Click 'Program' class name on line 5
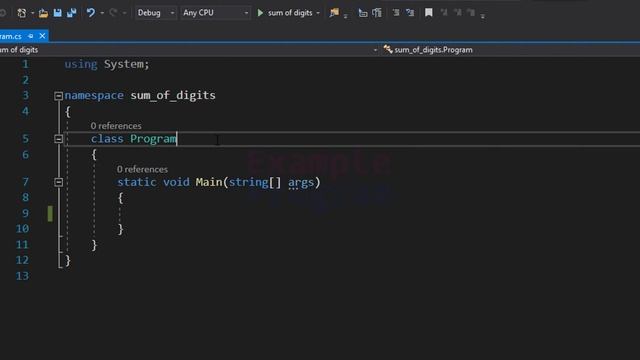The width and height of the screenshot is (640, 360). coord(153,139)
